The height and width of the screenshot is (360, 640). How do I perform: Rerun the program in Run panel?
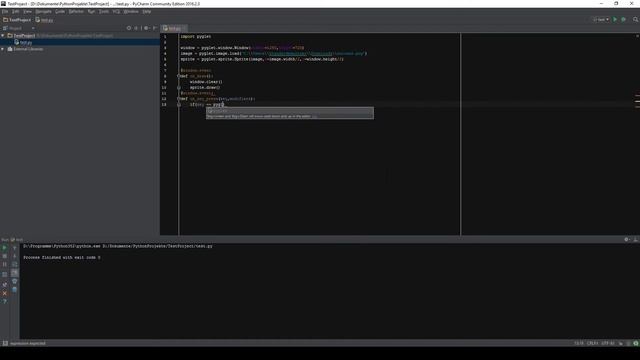[x=4, y=248]
